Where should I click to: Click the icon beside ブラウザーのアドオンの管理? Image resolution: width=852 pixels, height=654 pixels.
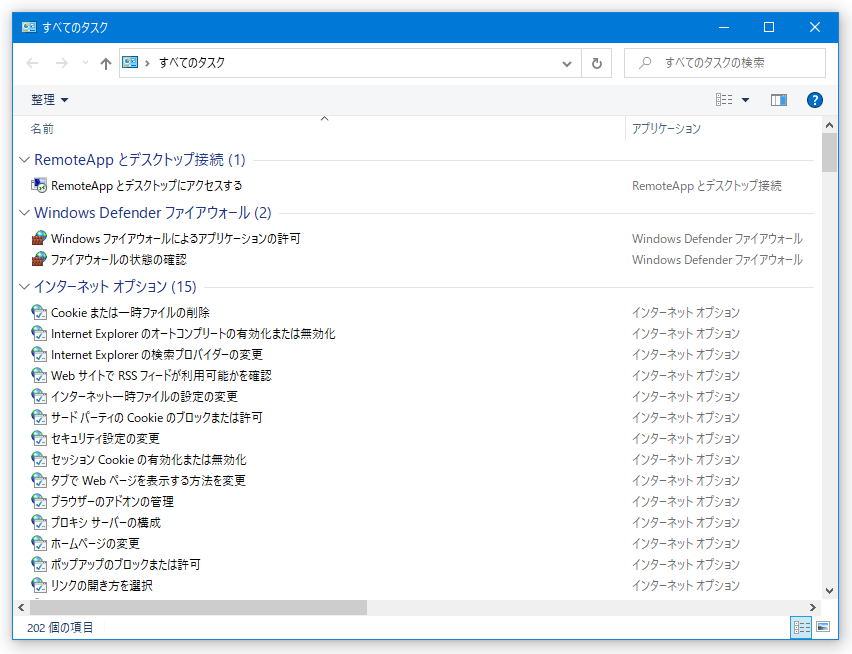pyautogui.click(x=39, y=501)
